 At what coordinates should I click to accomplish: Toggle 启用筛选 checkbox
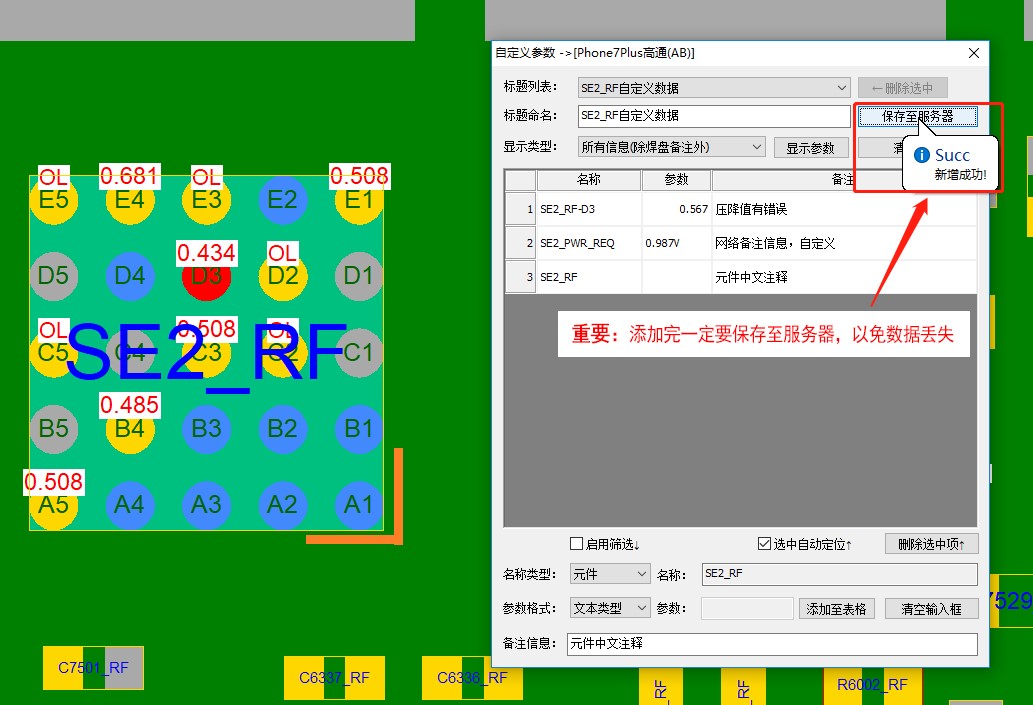pos(576,544)
